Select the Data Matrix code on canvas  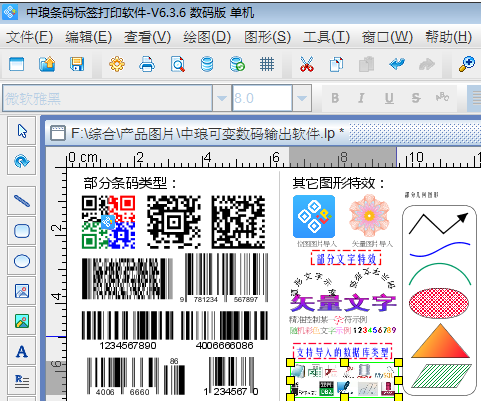tap(238, 222)
